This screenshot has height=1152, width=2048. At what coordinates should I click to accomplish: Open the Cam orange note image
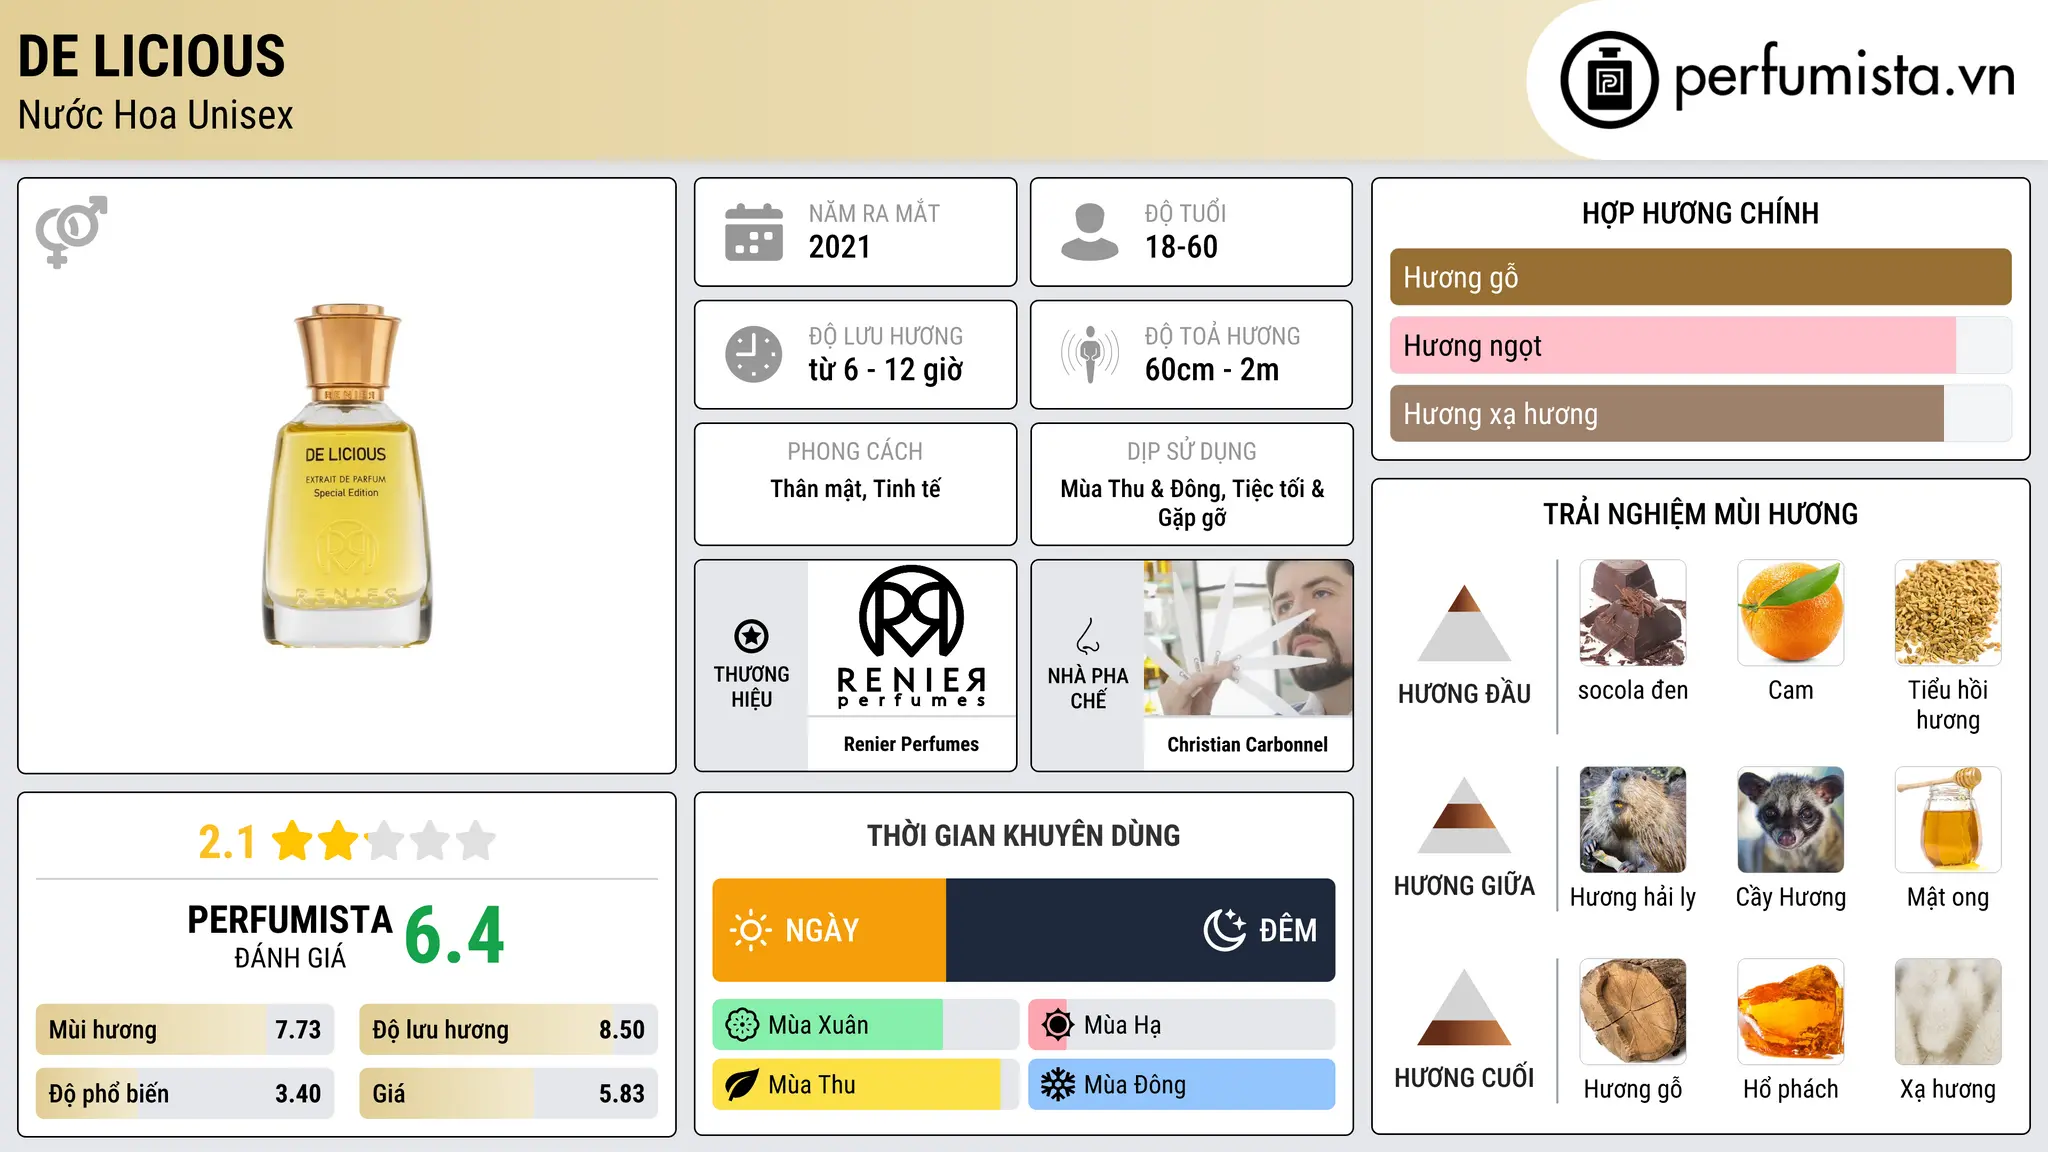[x=1790, y=613]
